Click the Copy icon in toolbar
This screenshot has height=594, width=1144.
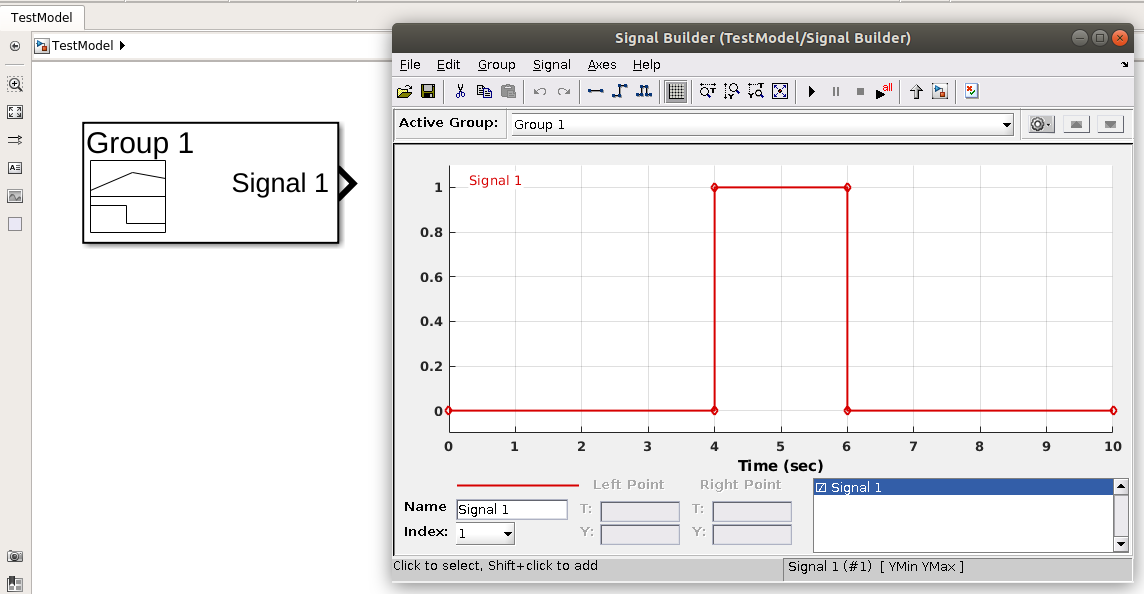coord(484,91)
